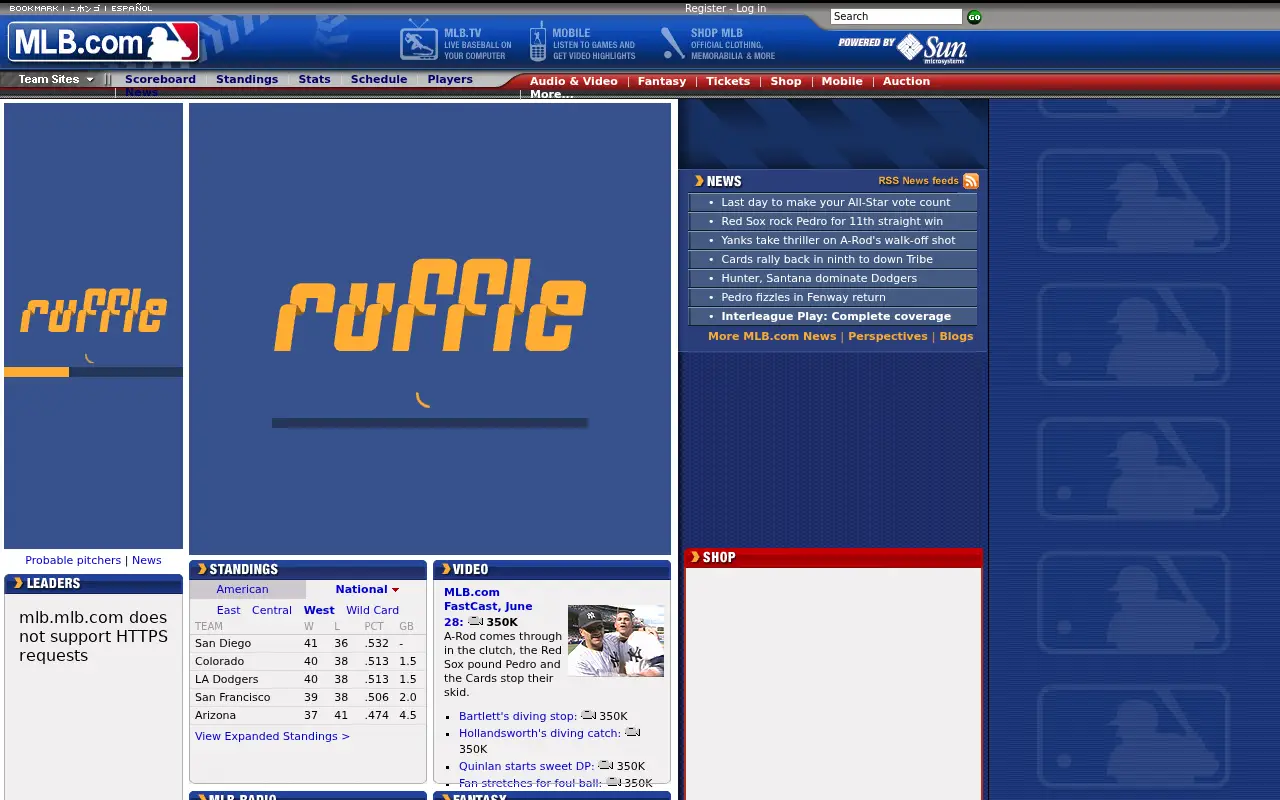
Task: Expand the More... navigation menu
Action: pos(551,94)
